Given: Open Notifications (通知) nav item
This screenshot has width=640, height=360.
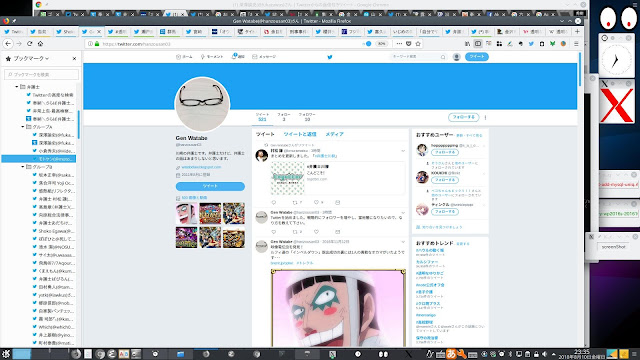Looking at the screenshot, I should click(x=238, y=57).
